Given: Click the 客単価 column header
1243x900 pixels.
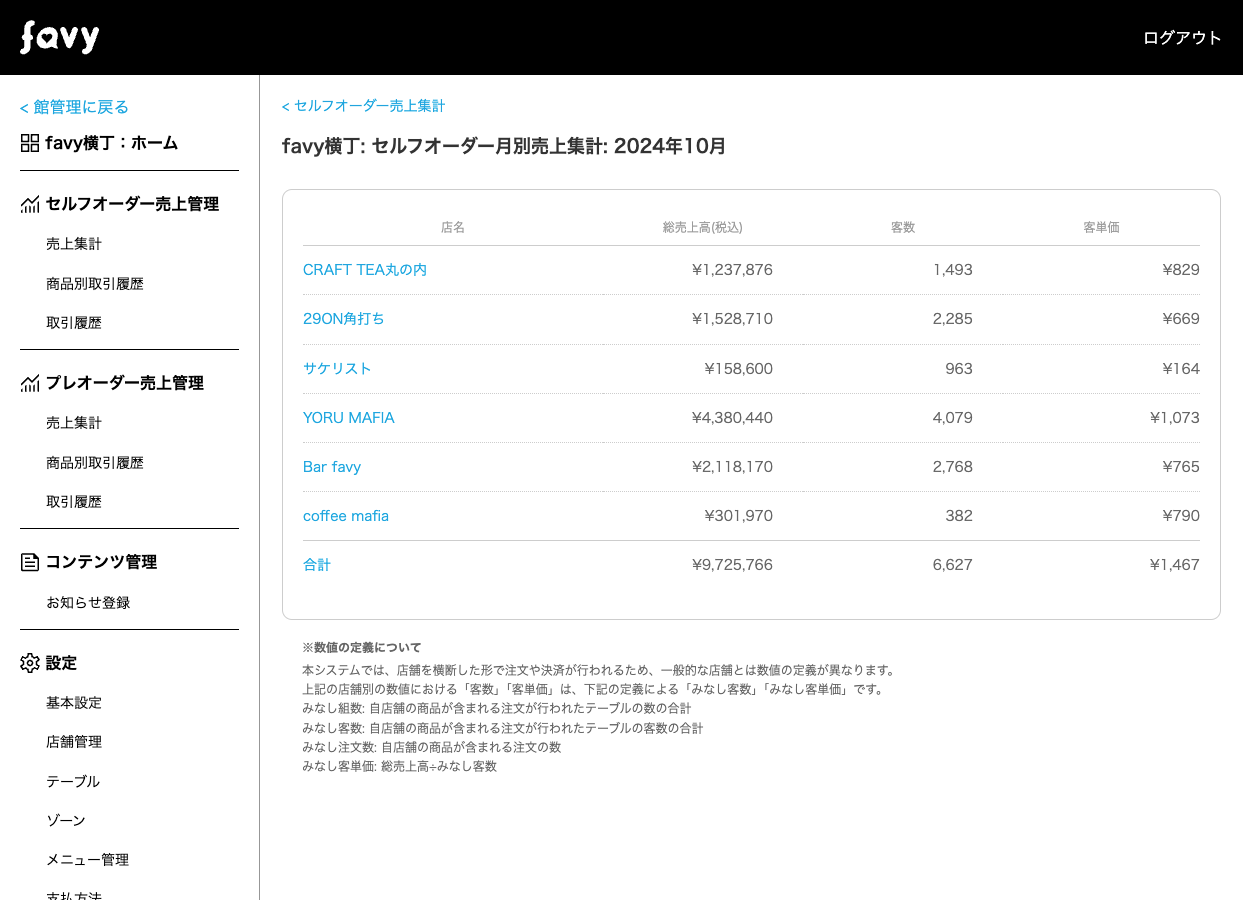Looking at the screenshot, I should pos(1101,228).
